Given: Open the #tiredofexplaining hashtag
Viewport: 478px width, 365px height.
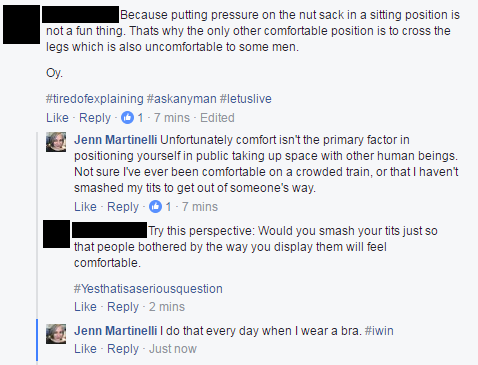Looking at the screenshot, I should (95, 99).
